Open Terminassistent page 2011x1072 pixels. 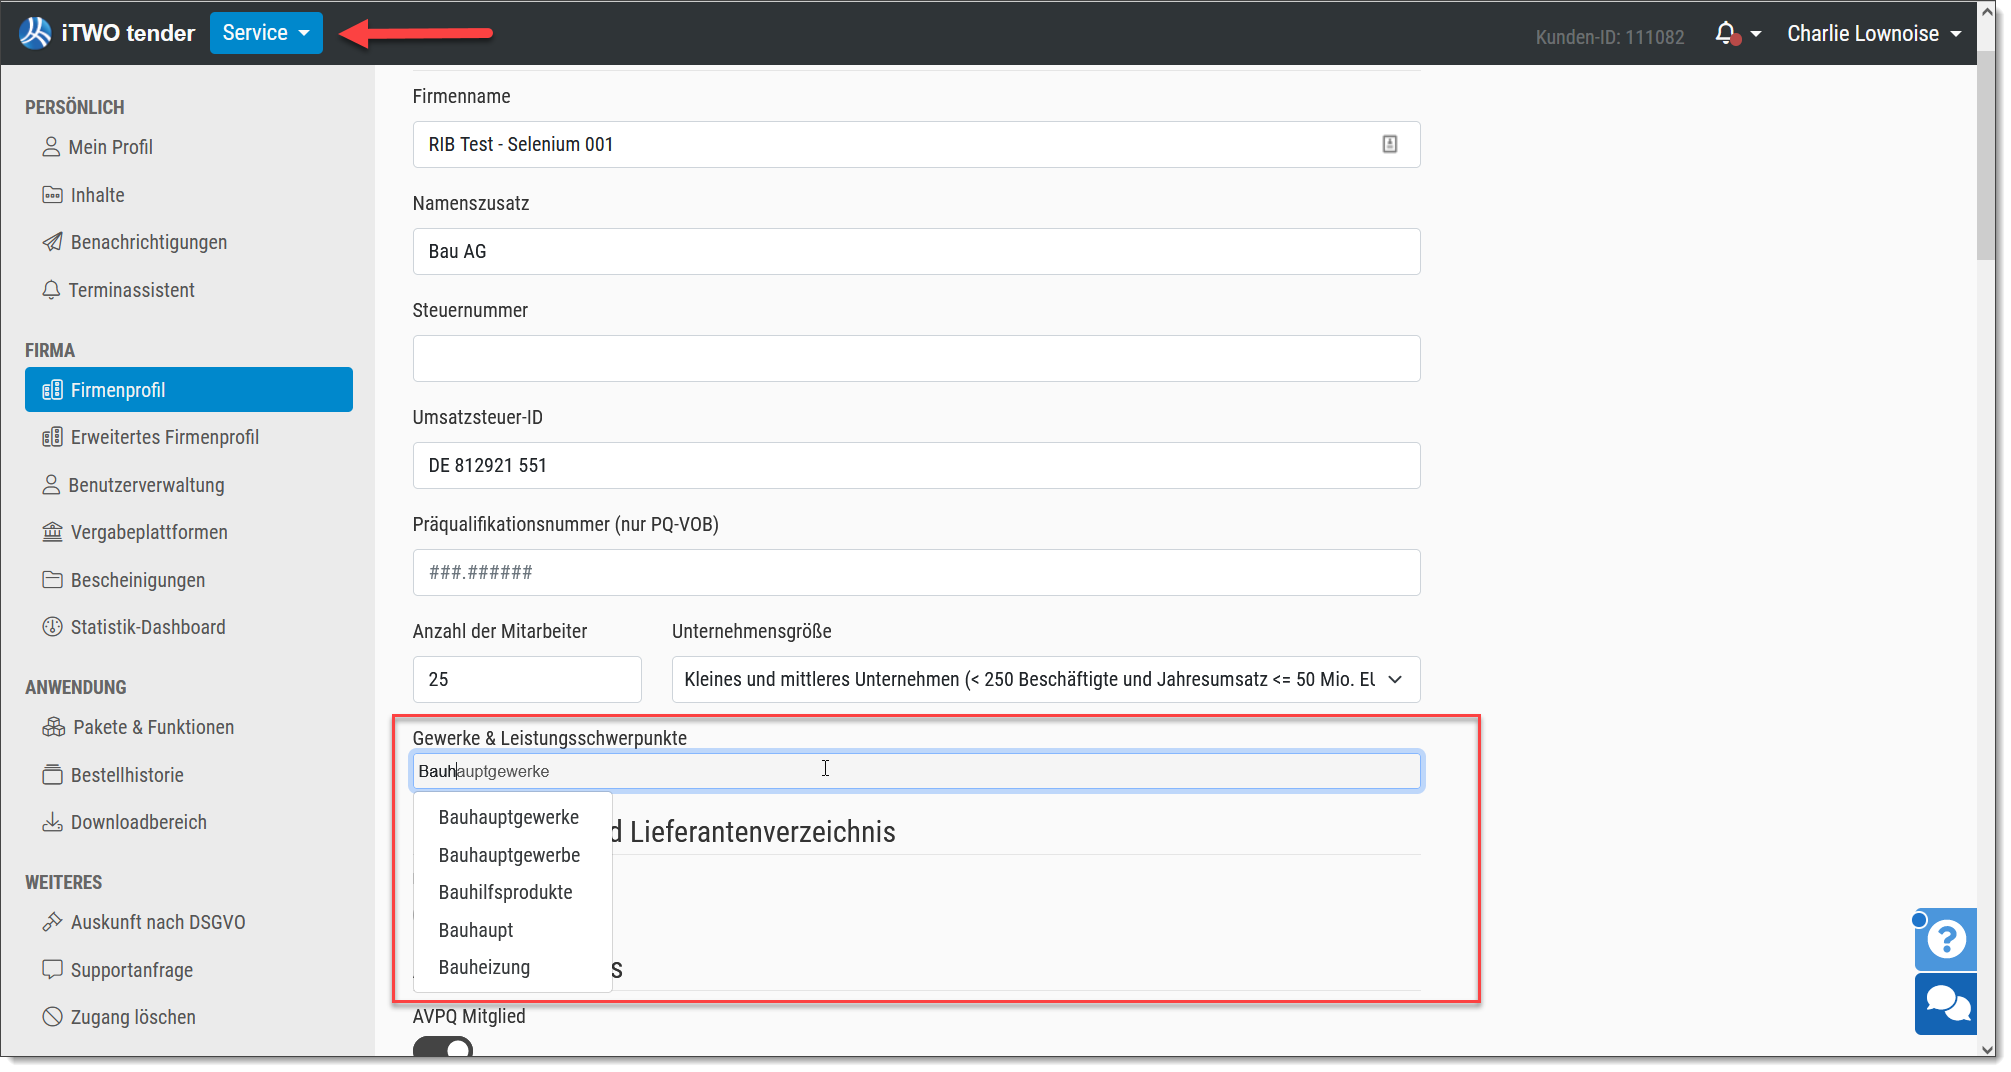[x=118, y=290]
